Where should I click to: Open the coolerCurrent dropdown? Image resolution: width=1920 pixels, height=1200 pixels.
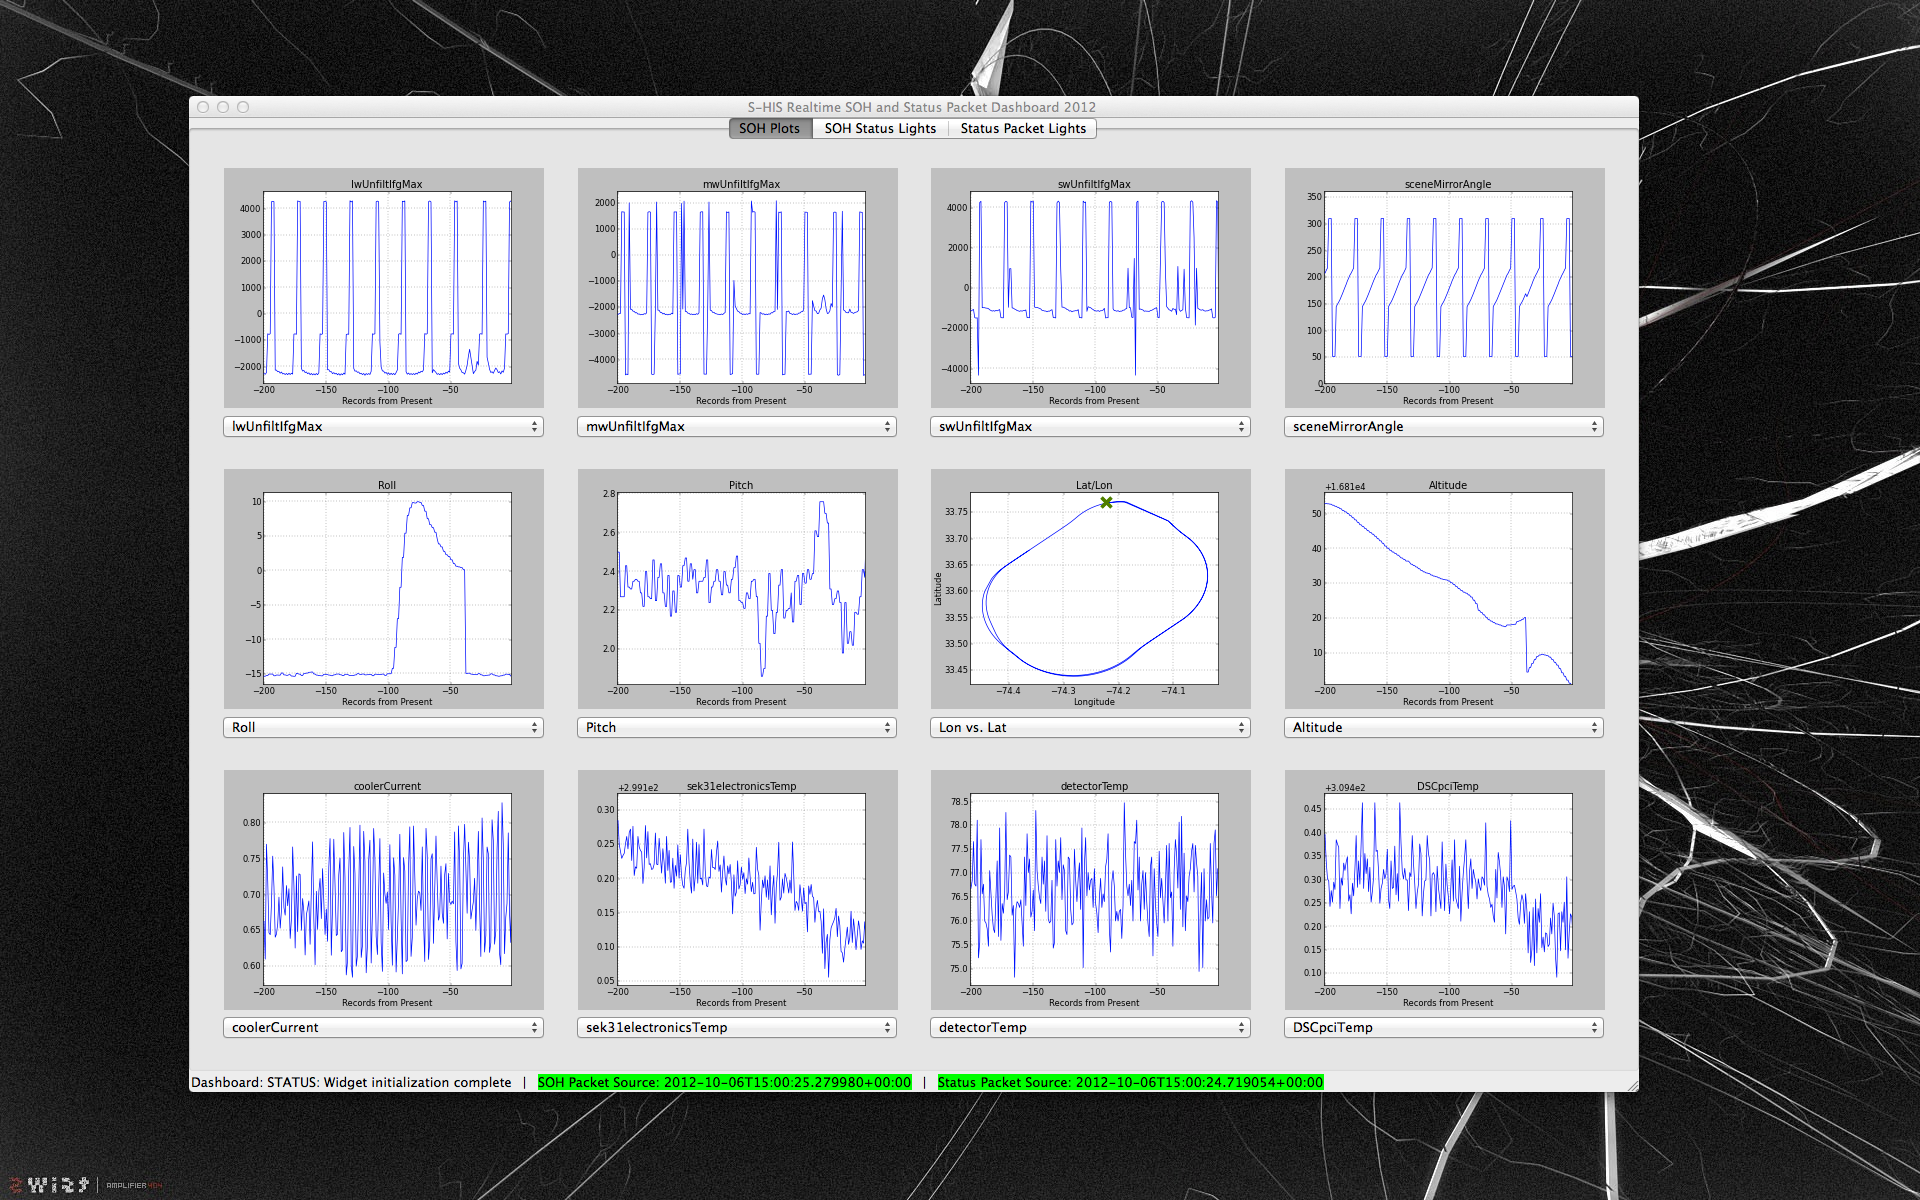[x=383, y=1027]
